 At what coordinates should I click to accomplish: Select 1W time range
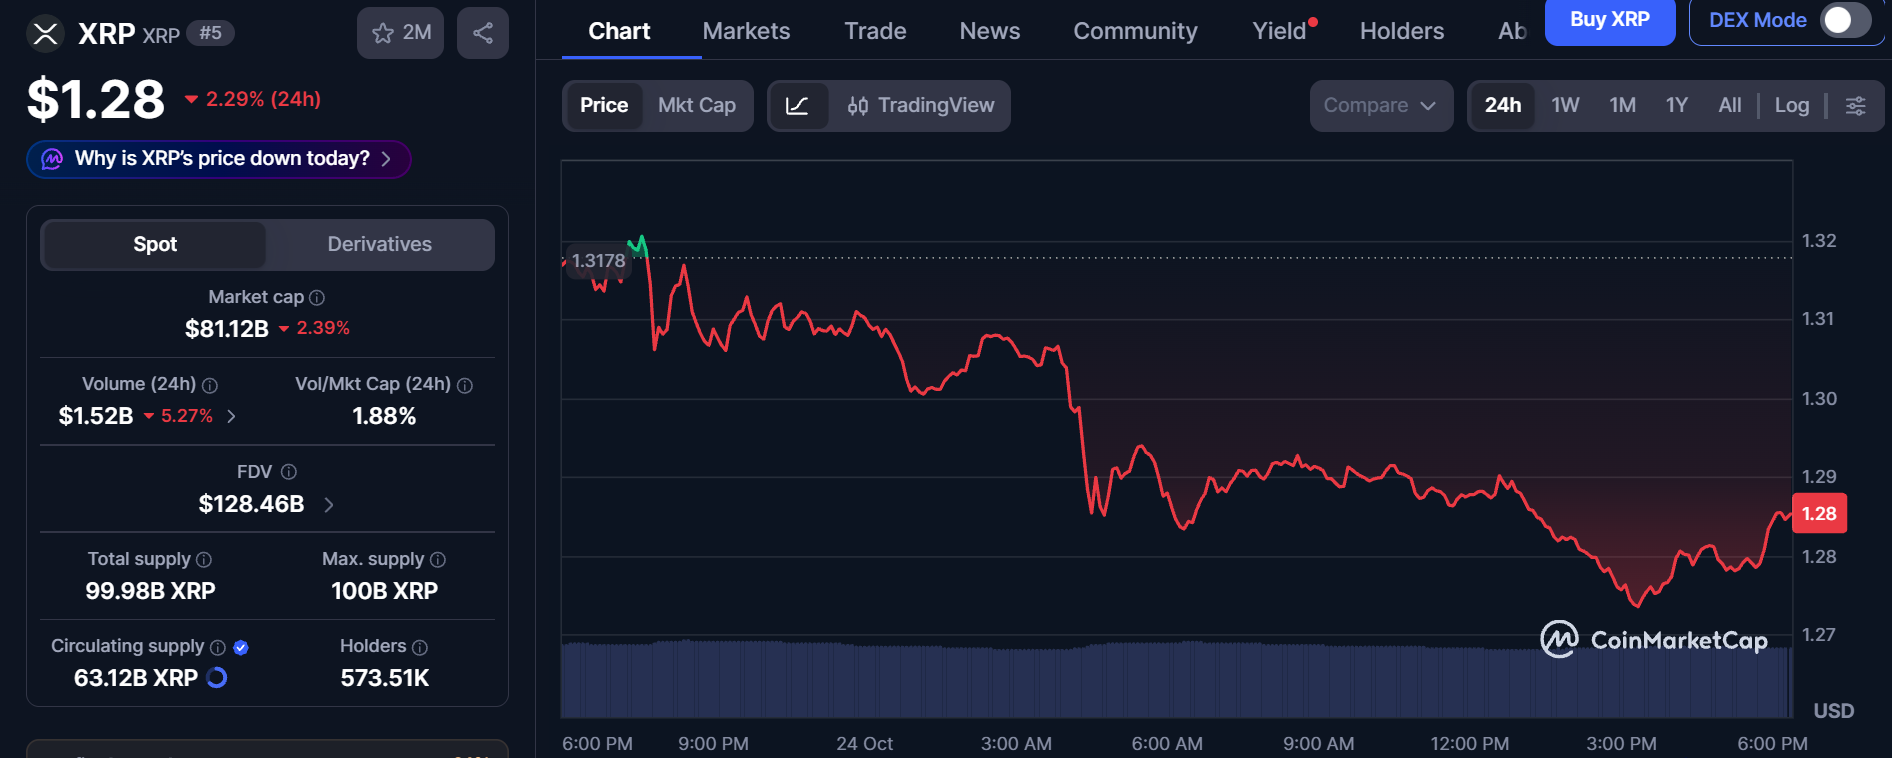pos(1565,106)
